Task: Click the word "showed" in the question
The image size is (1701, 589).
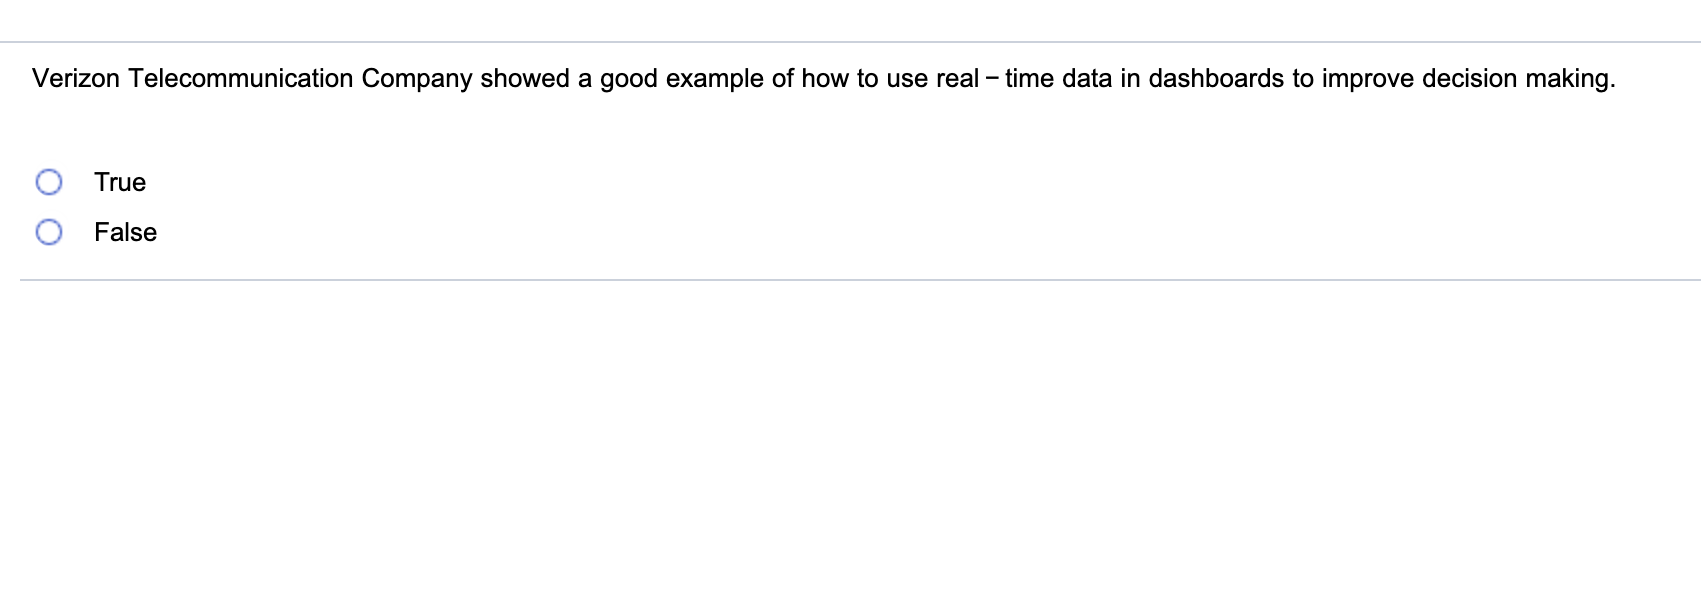Action: pyautogui.click(x=524, y=79)
